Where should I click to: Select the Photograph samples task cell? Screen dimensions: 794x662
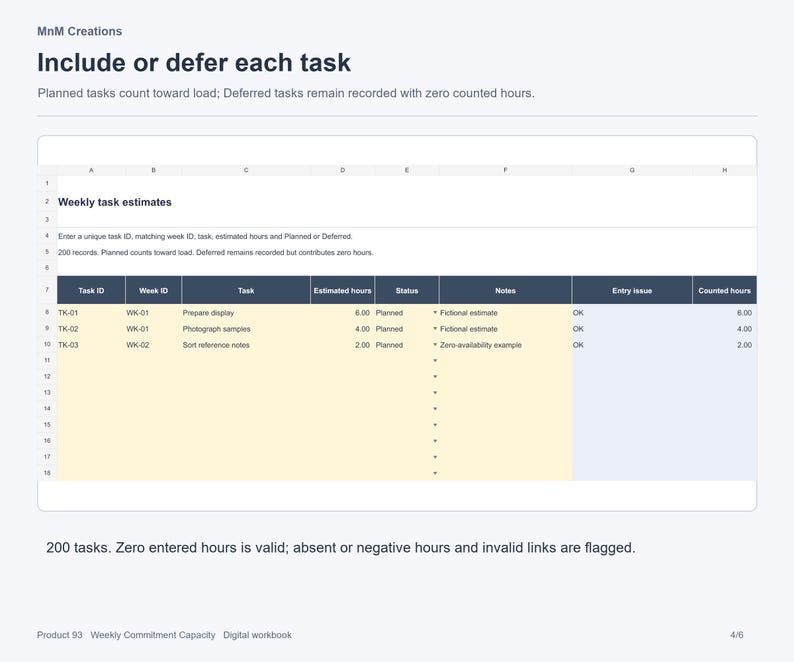pyautogui.click(x=246, y=329)
